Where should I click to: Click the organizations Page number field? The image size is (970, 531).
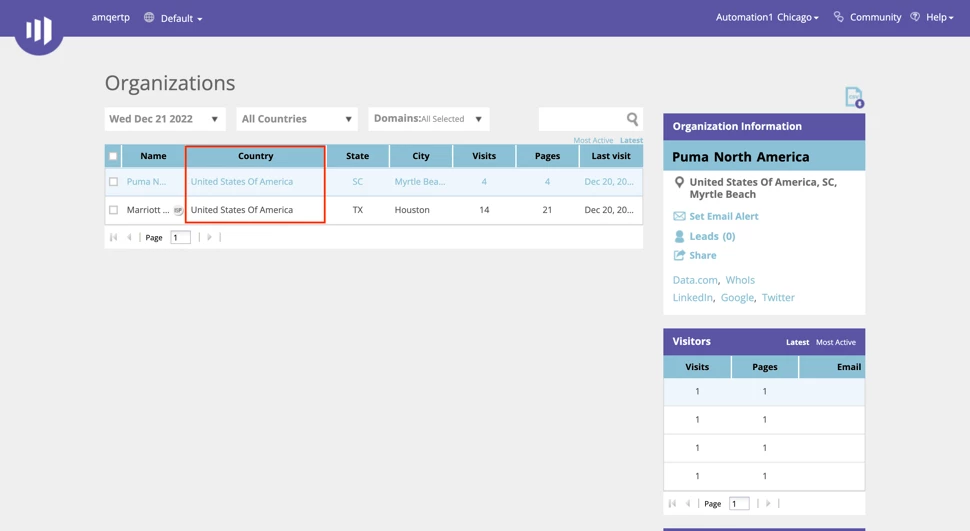180,237
